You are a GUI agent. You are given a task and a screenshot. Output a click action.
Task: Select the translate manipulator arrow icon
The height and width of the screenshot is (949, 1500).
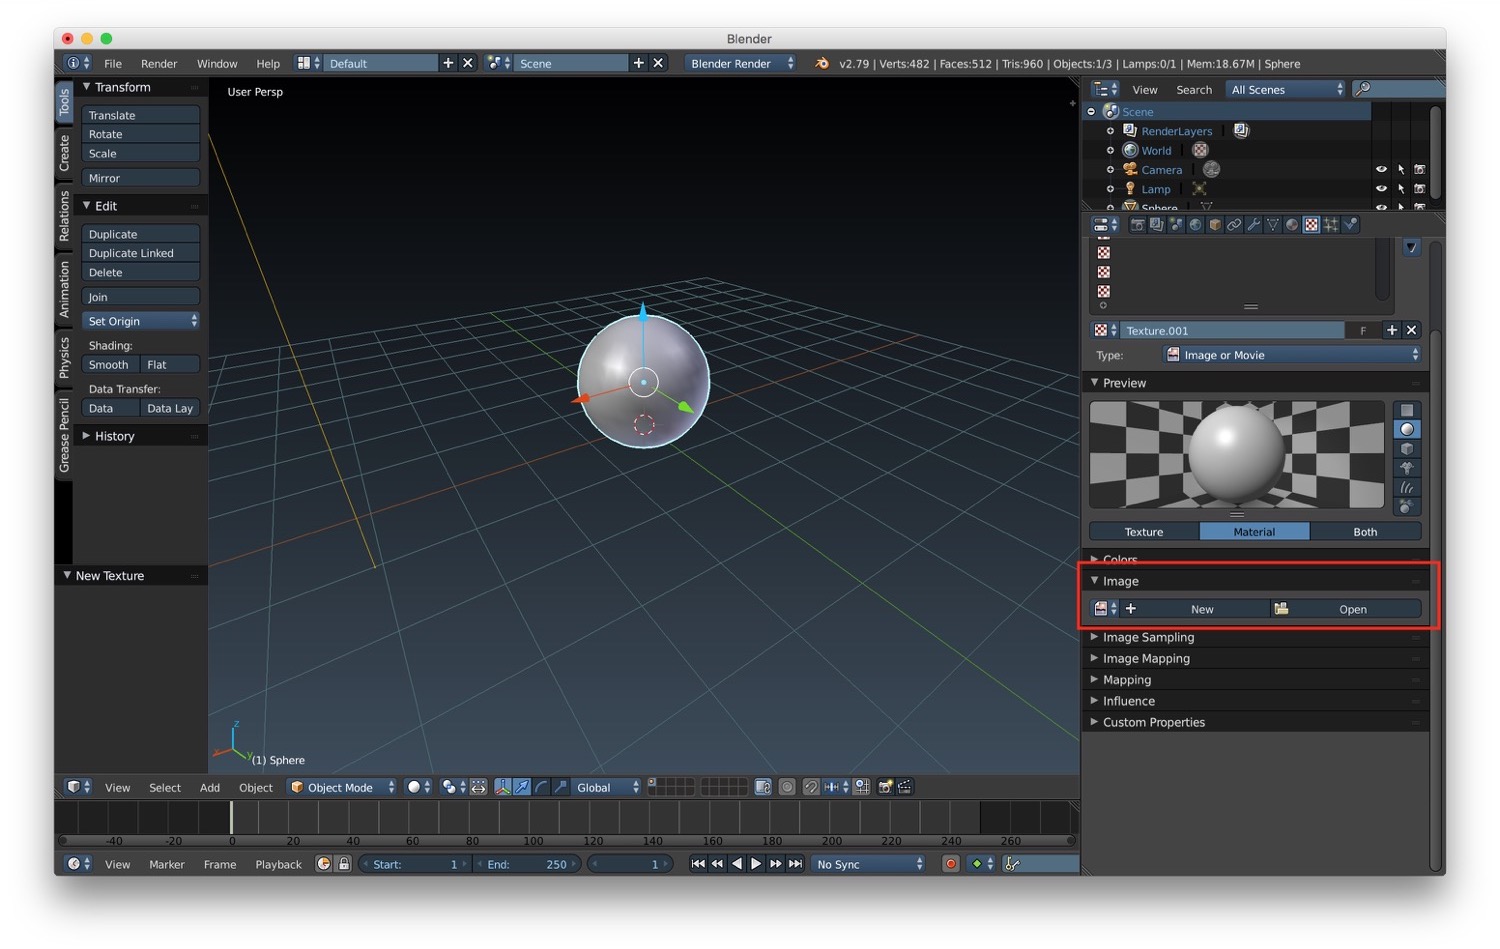click(522, 787)
